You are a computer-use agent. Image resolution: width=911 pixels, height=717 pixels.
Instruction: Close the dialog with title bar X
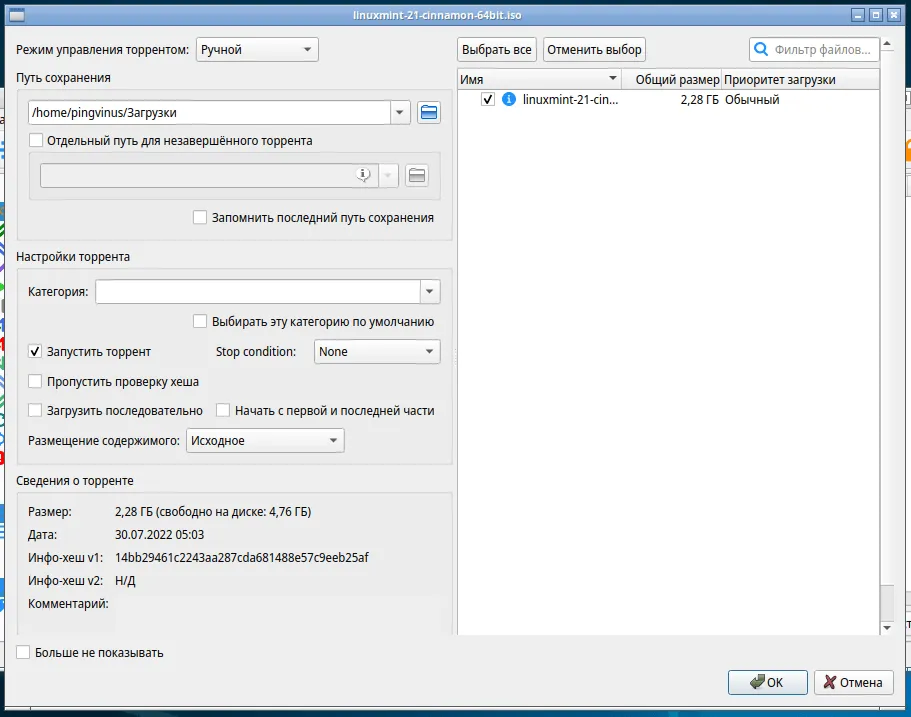(894, 15)
